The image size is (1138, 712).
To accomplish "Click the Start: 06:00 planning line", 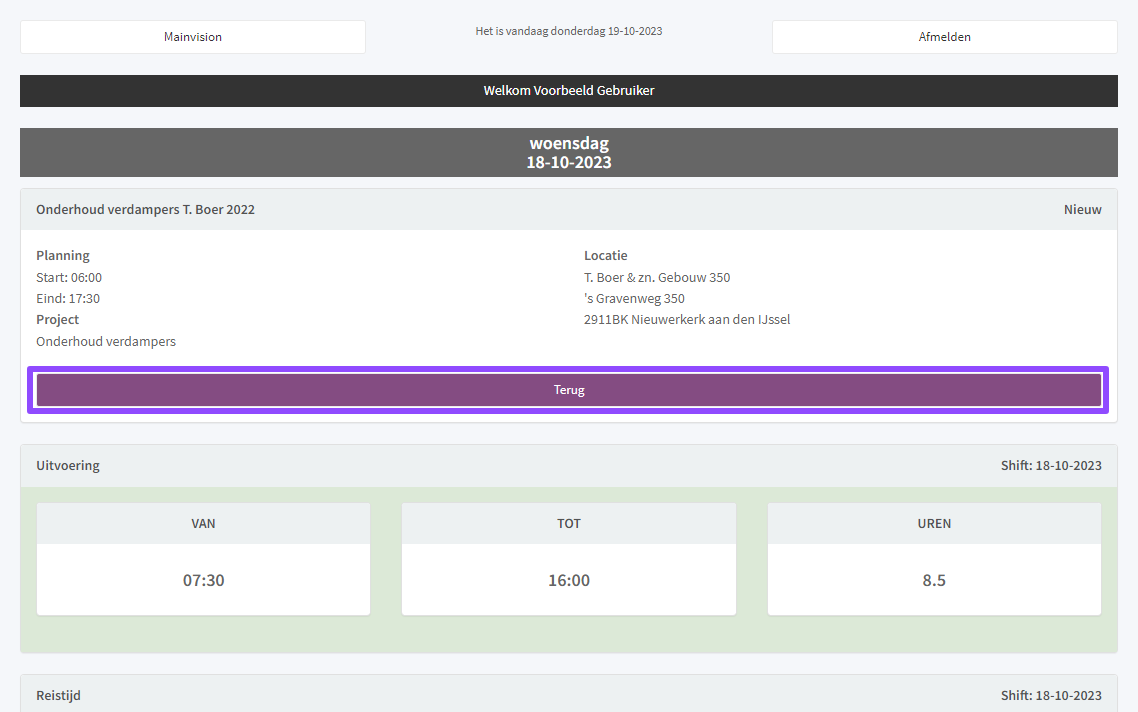I will (69, 278).
